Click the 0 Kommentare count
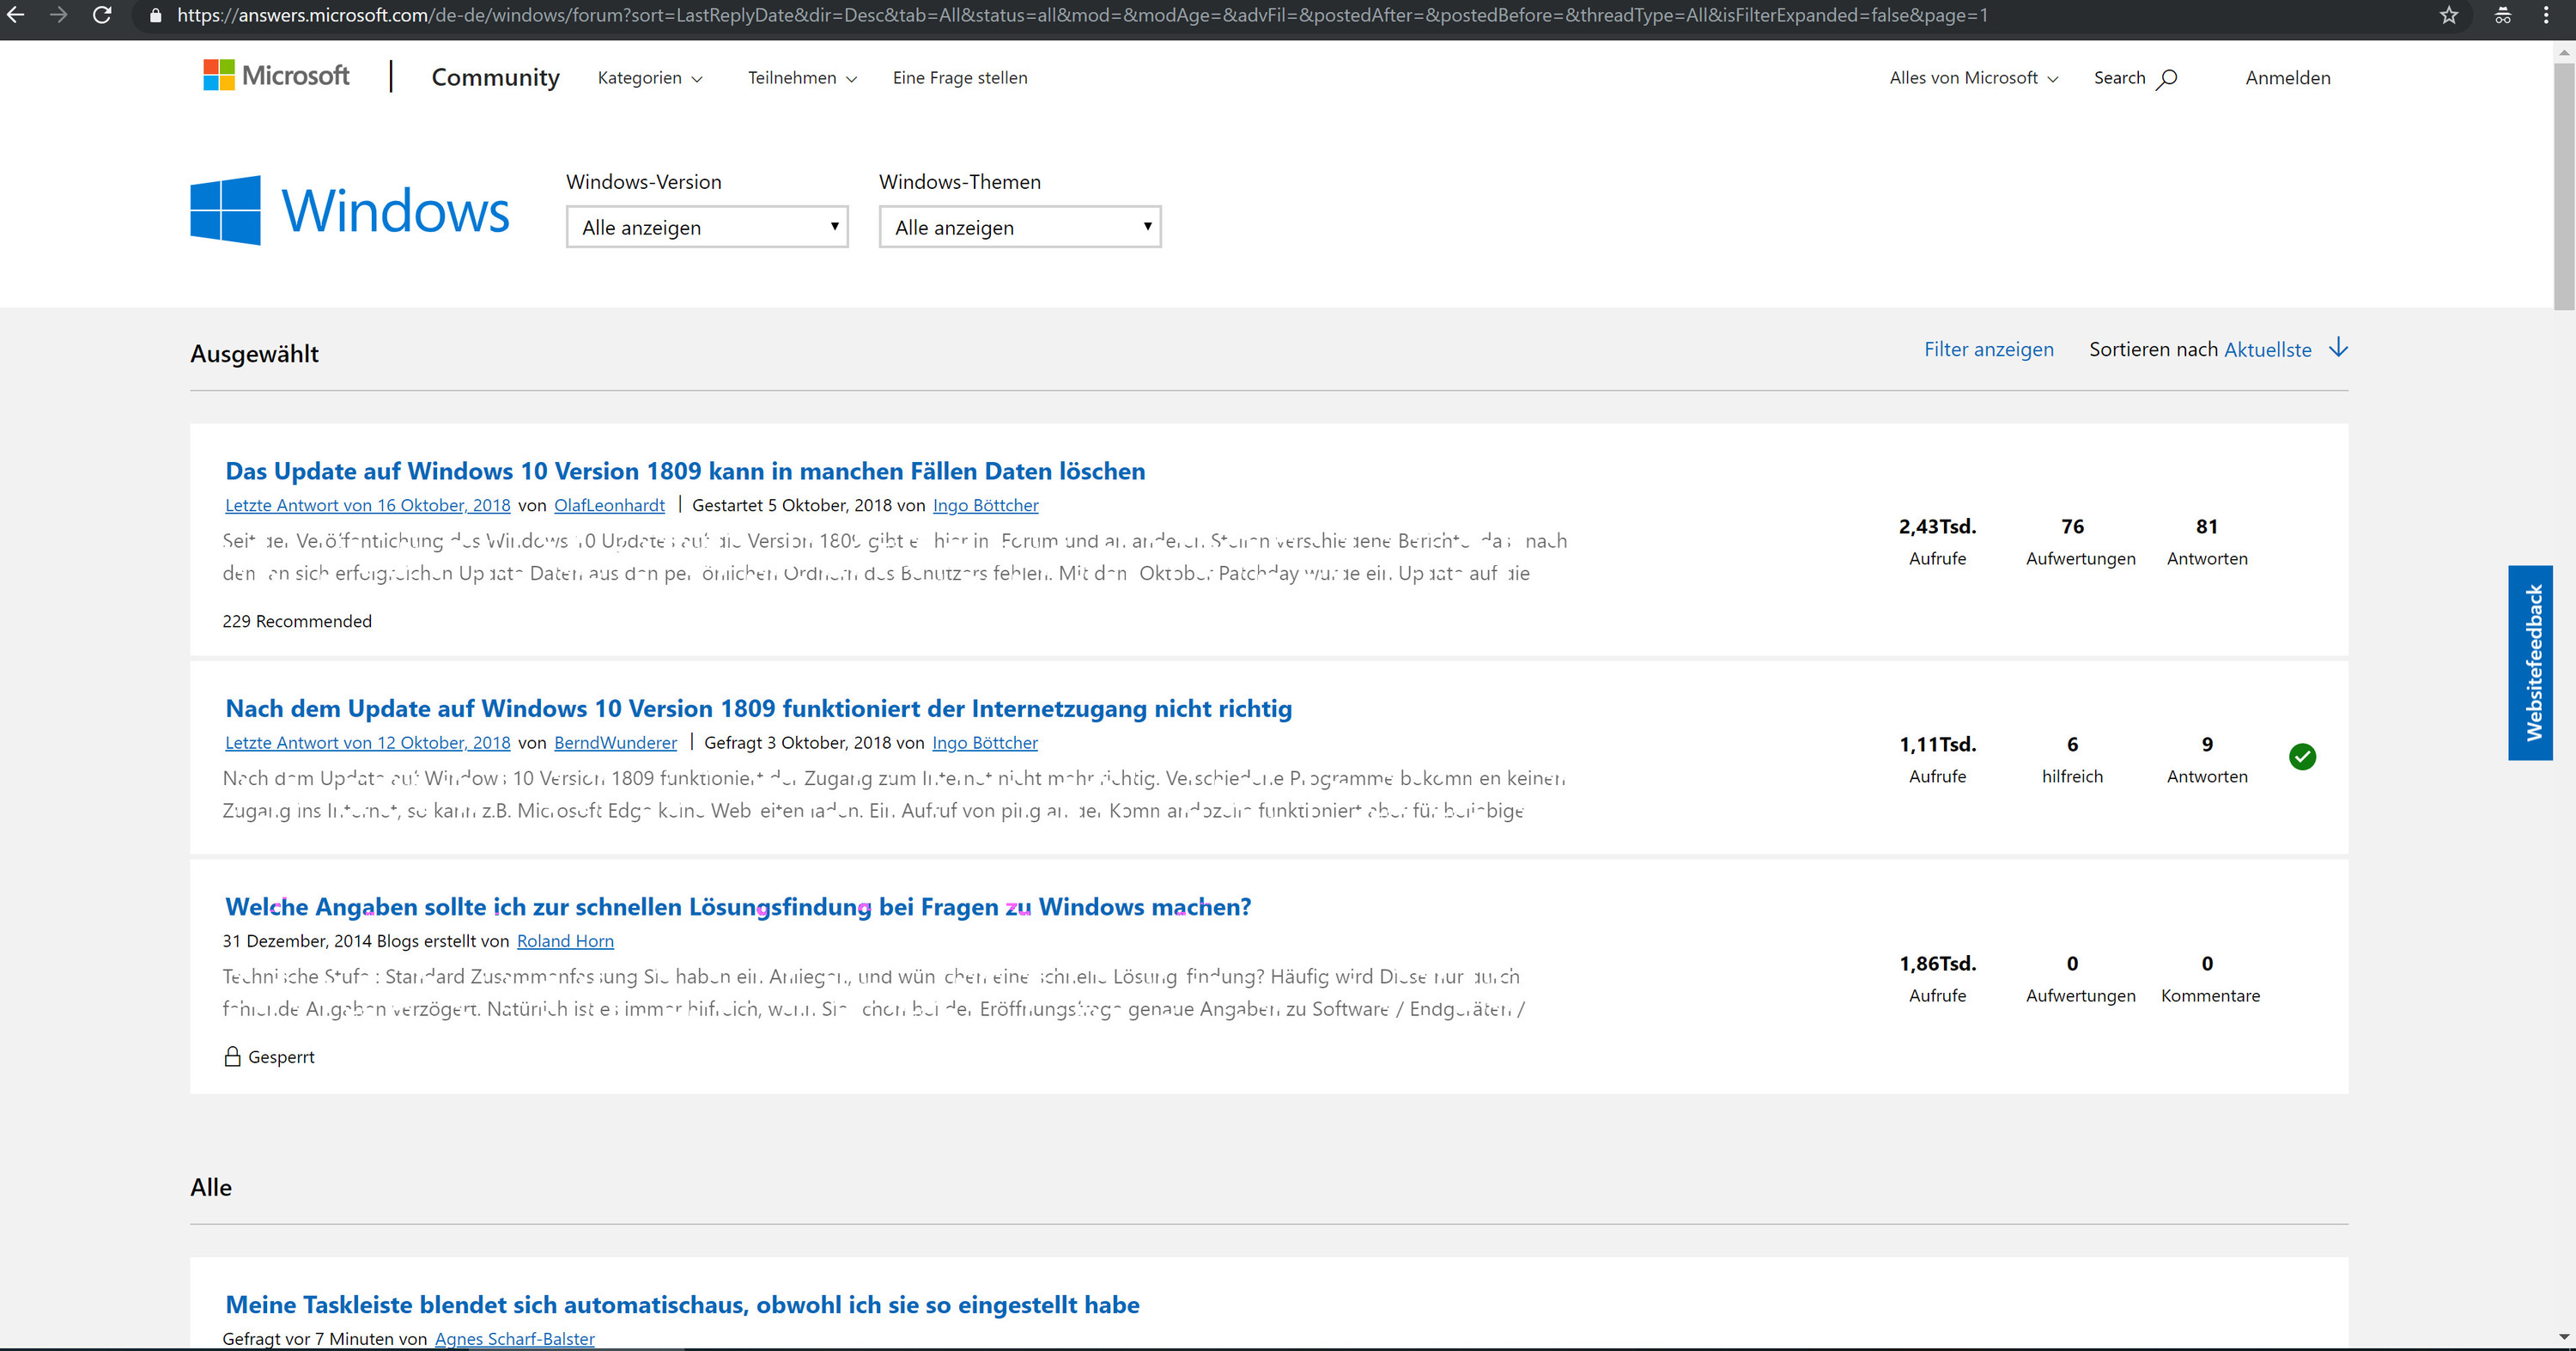Screen dimensions: 2576x1351 (2210, 978)
